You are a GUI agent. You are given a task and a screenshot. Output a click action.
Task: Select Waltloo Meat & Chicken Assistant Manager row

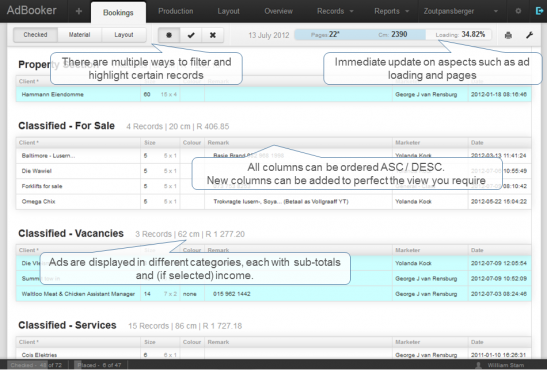pyautogui.click(x=274, y=294)
